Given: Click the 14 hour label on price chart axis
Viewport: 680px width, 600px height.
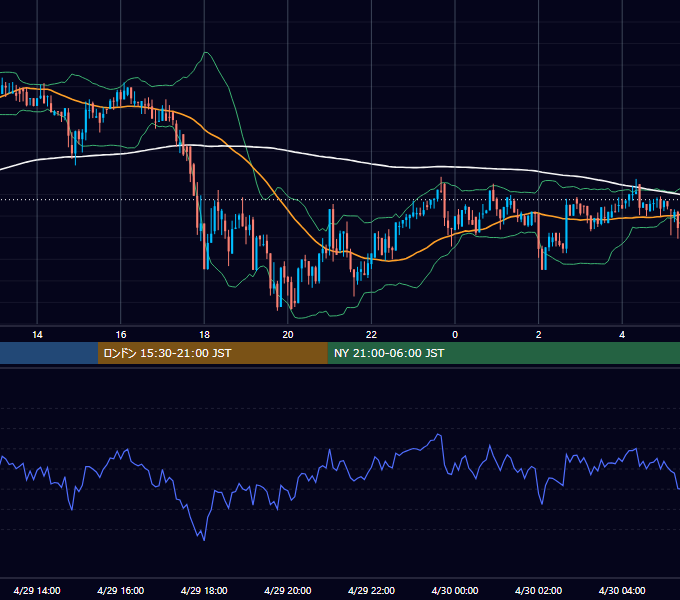Looking at the screenshot, I should coord(37,335).
